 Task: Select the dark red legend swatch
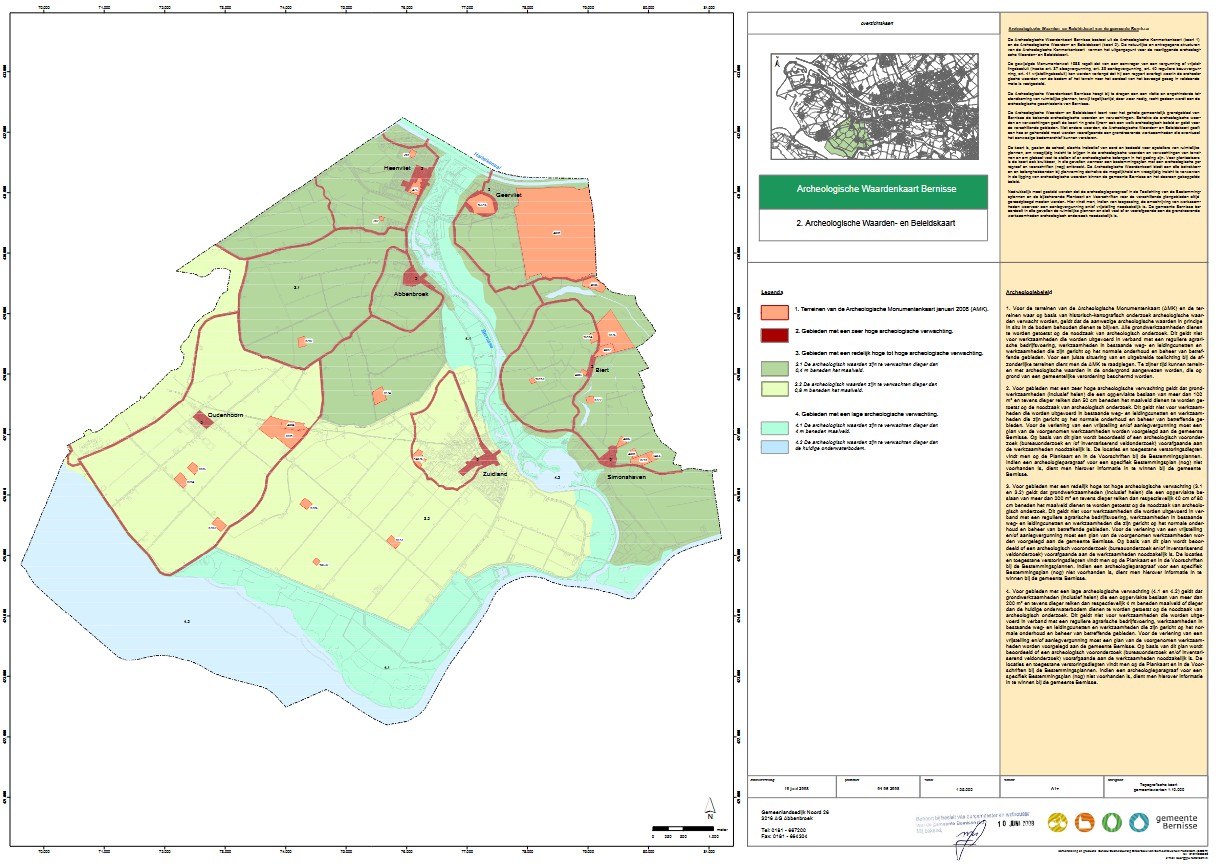click(775, 331)
